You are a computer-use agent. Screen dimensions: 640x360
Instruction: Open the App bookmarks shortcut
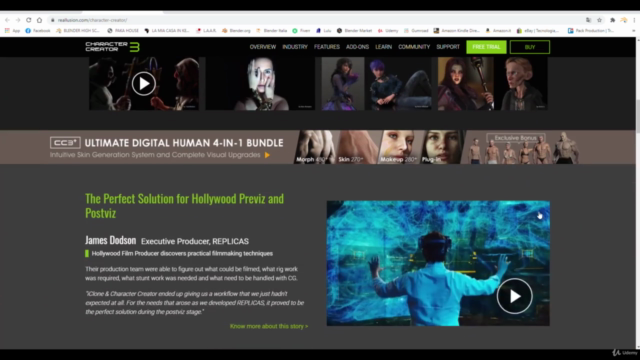pos(12,31)
